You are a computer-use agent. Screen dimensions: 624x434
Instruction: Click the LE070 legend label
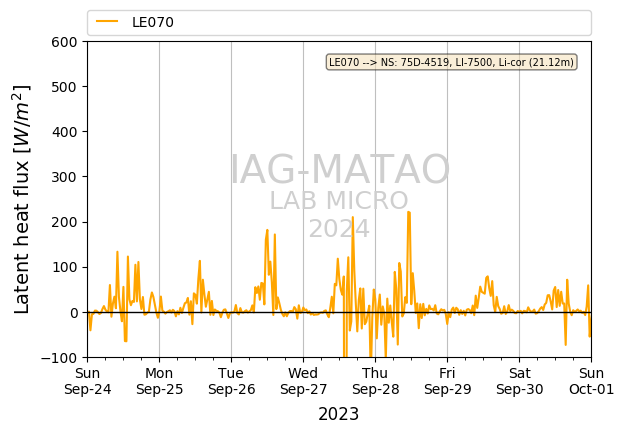153,22
